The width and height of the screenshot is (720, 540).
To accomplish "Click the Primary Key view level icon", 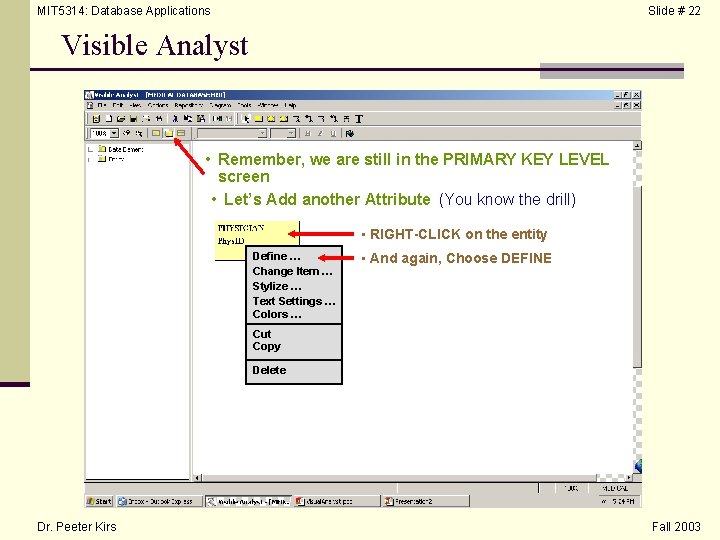I will (169, 133).
